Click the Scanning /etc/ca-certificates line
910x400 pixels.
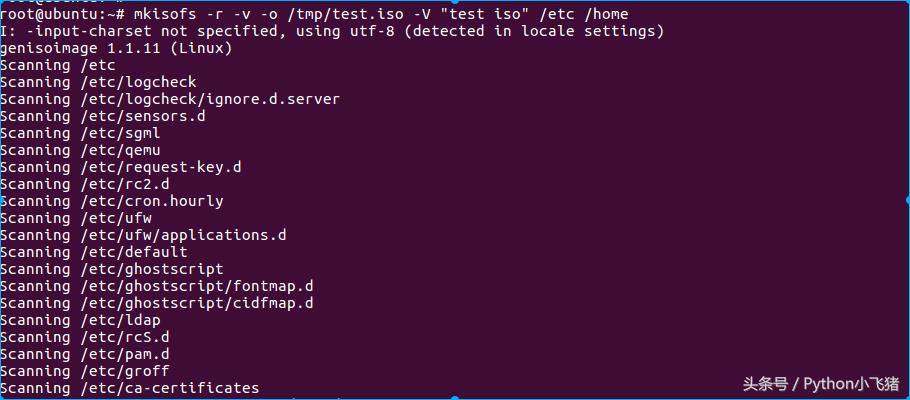coord(130,388)
